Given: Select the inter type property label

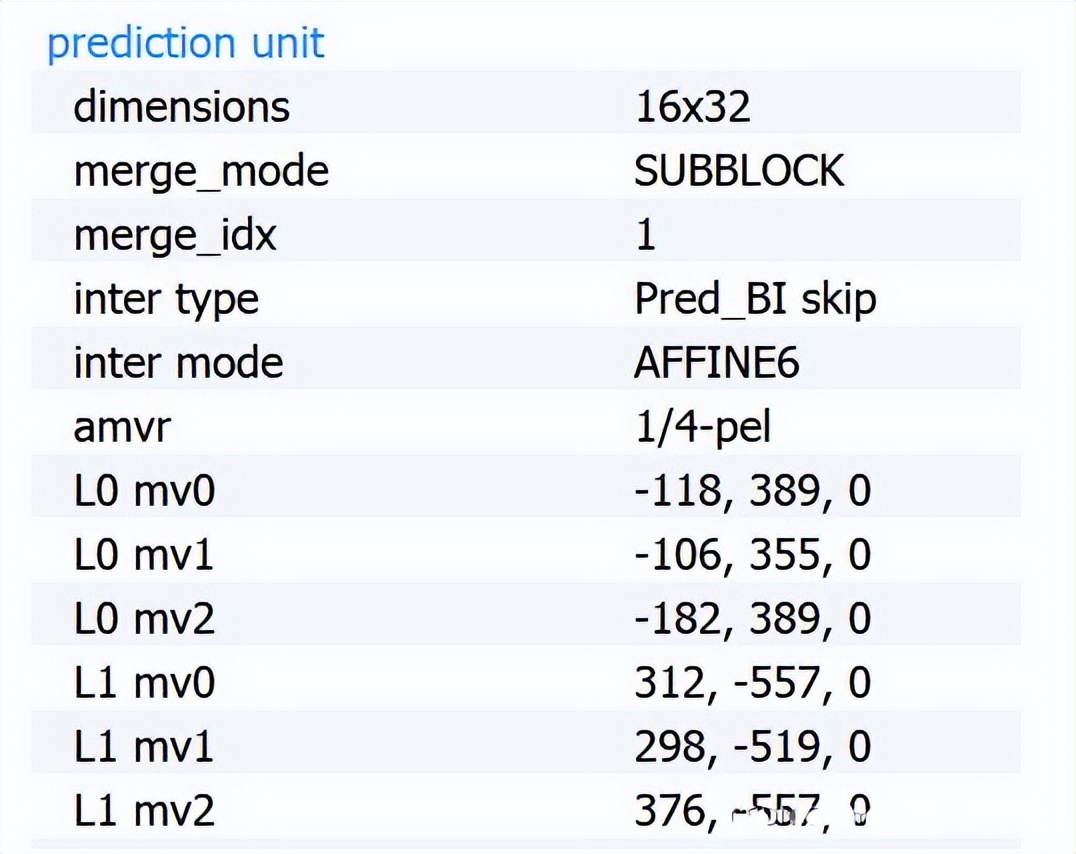Looking at the screenshot, I should click(166, 299).
